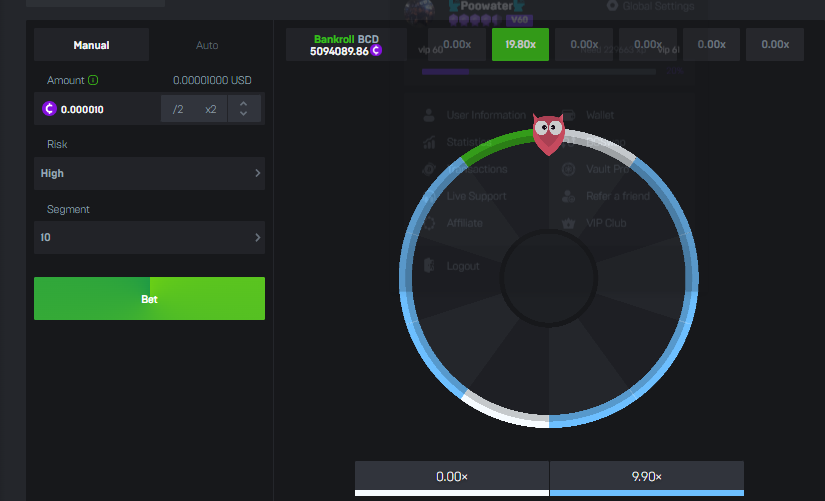
Task: Double the bet with the x2 button
Action: [210, 109]
